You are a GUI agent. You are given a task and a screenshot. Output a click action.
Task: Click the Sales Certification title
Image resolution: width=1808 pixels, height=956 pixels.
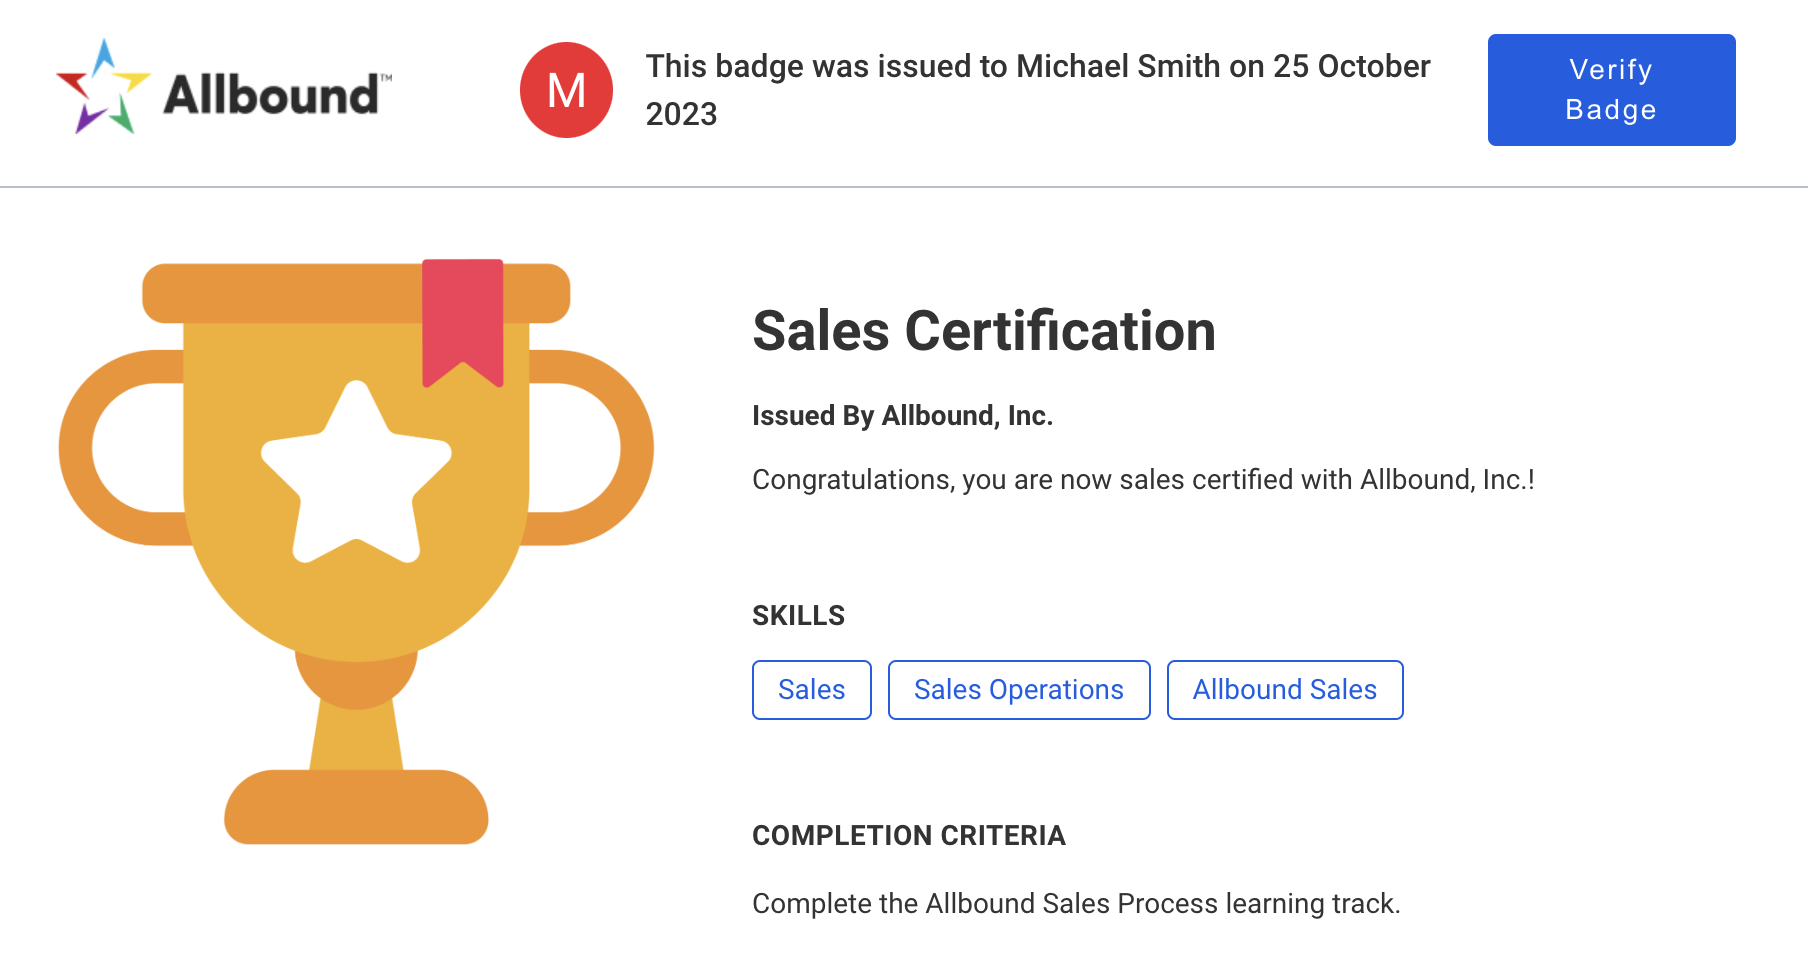[983, 331]
